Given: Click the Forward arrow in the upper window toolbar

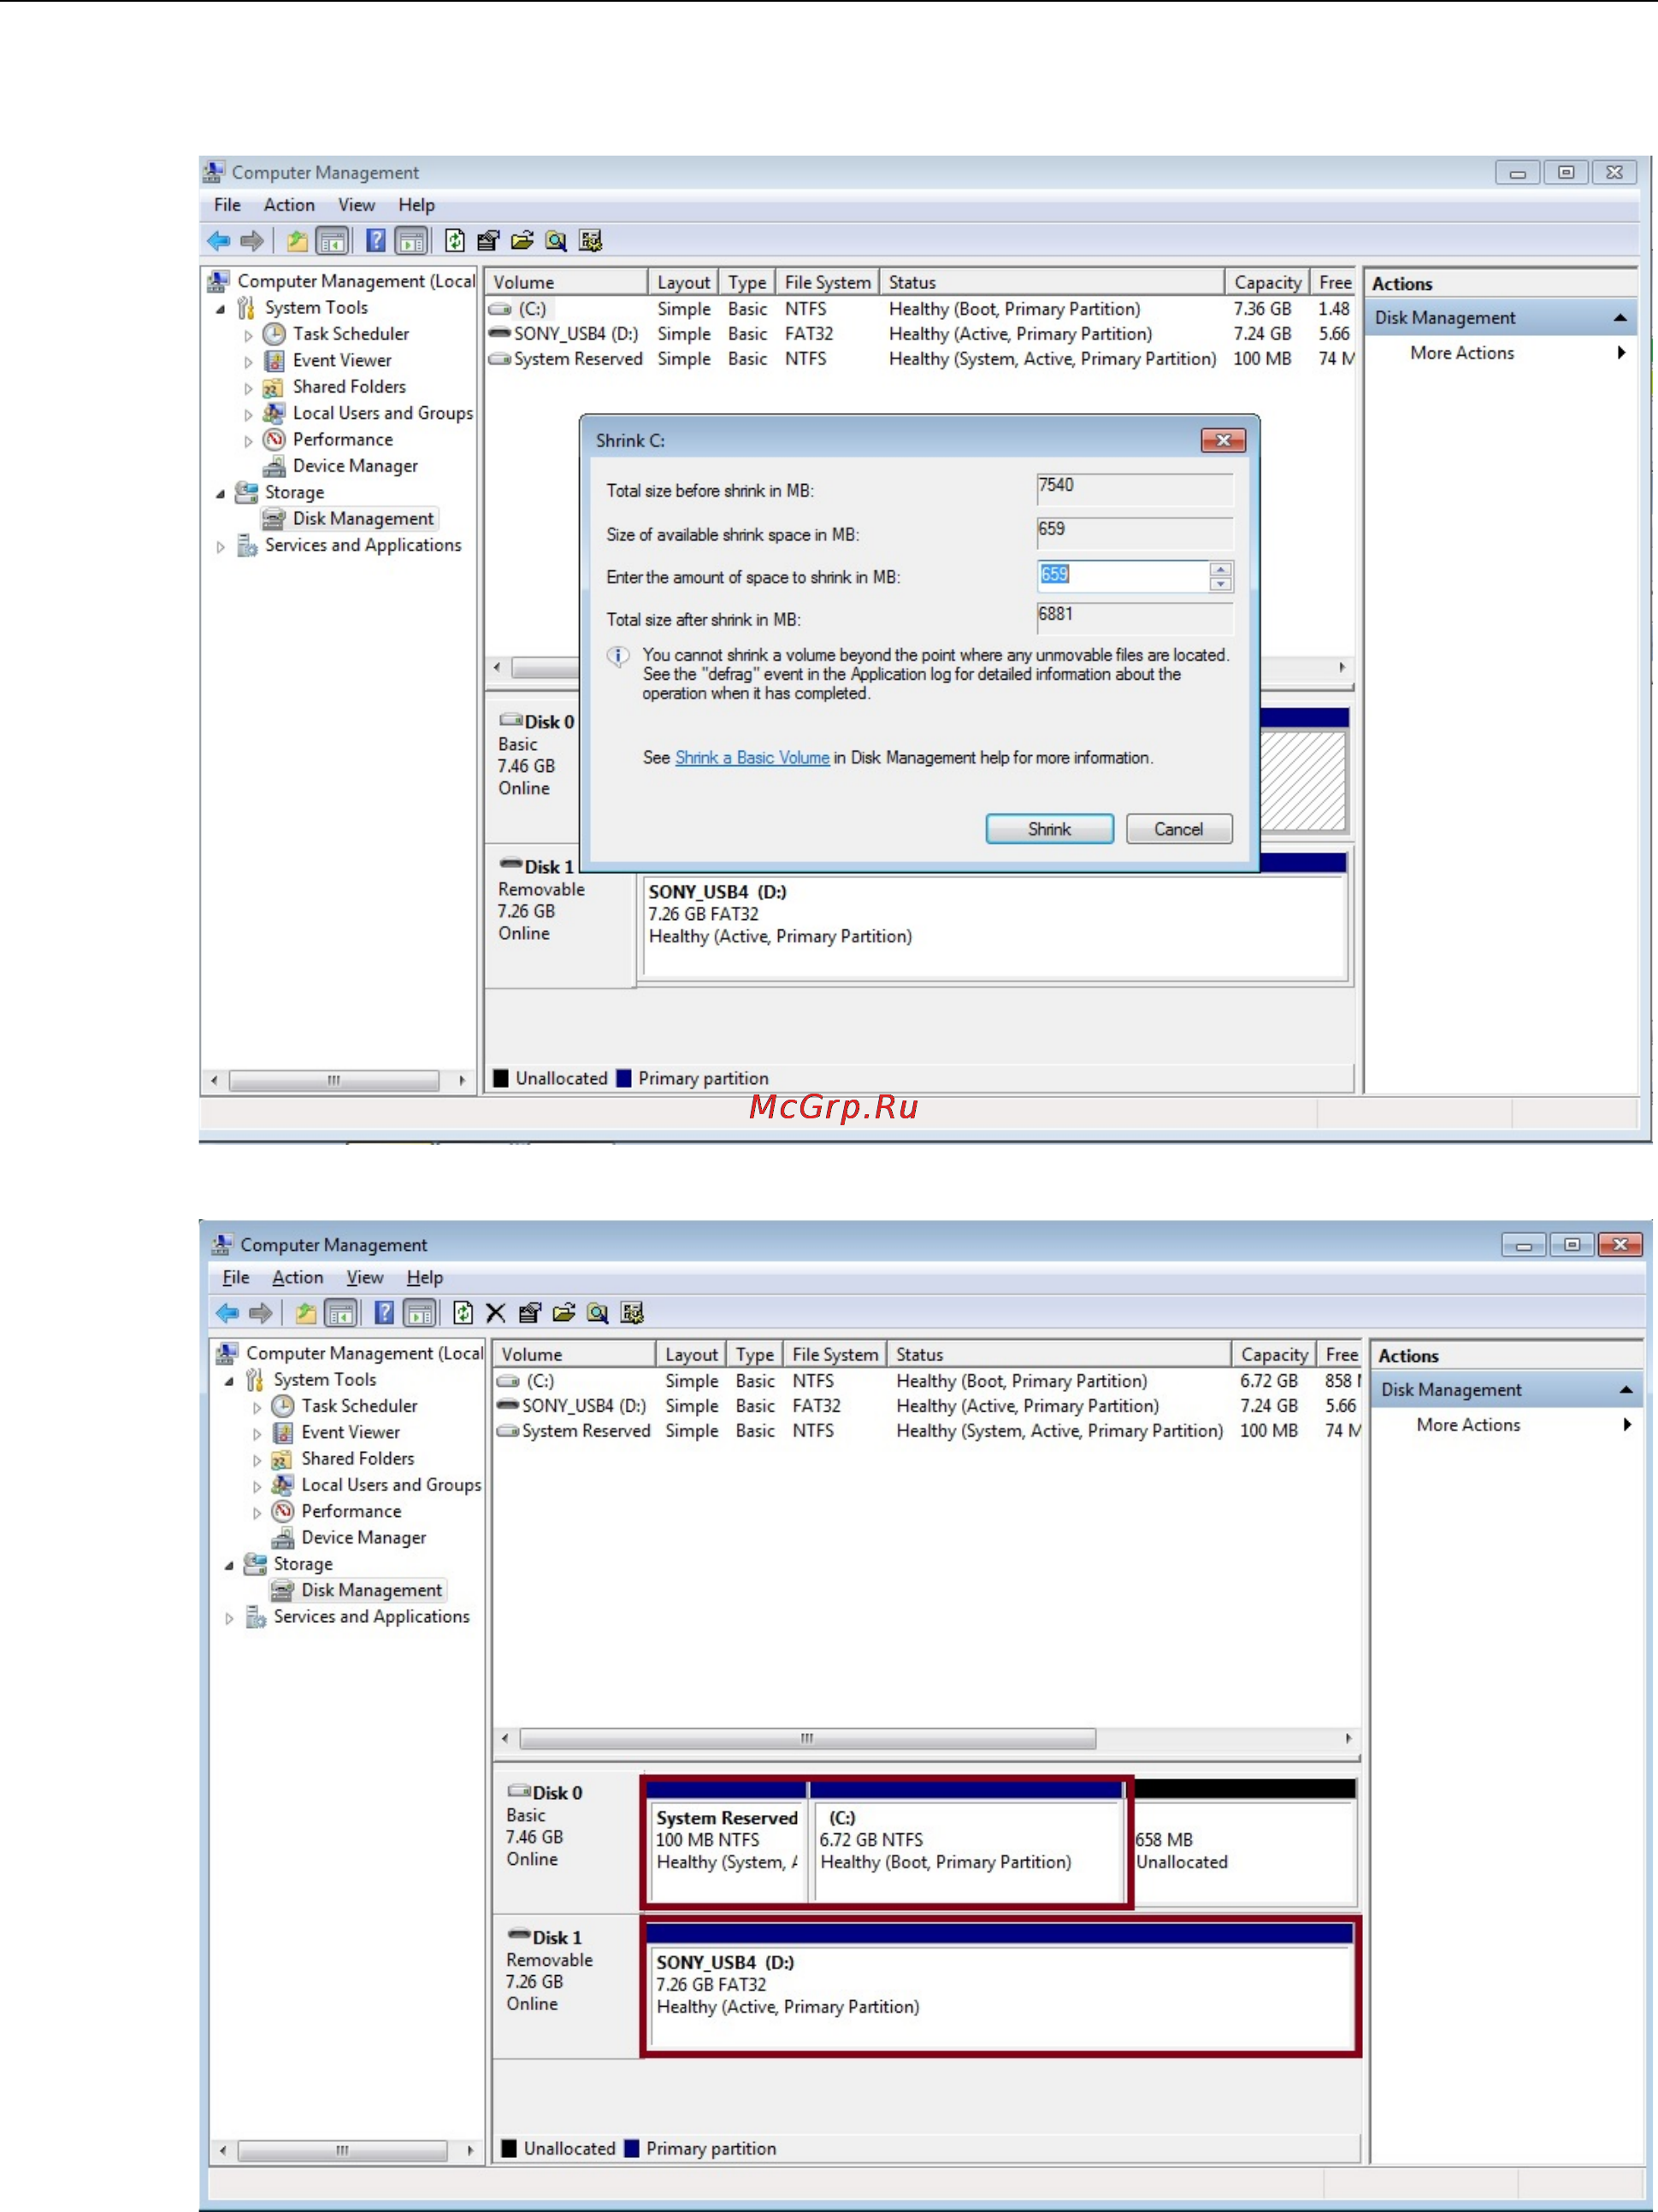Looking at the screenshot, I should (x=252, y=240).
